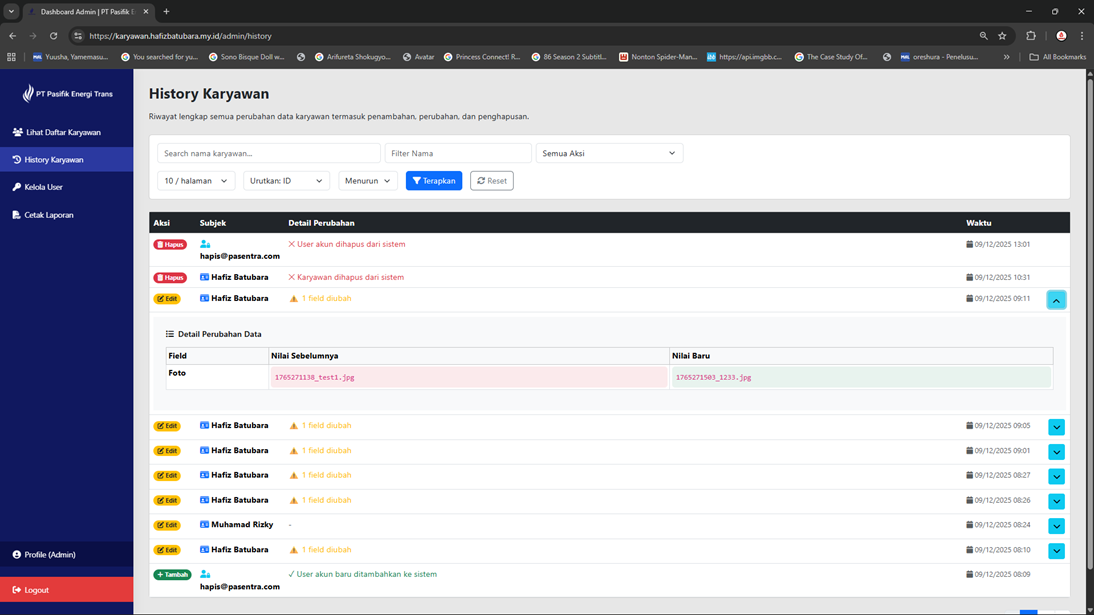Open The Case Study Of bookmark

click(831, 57)
